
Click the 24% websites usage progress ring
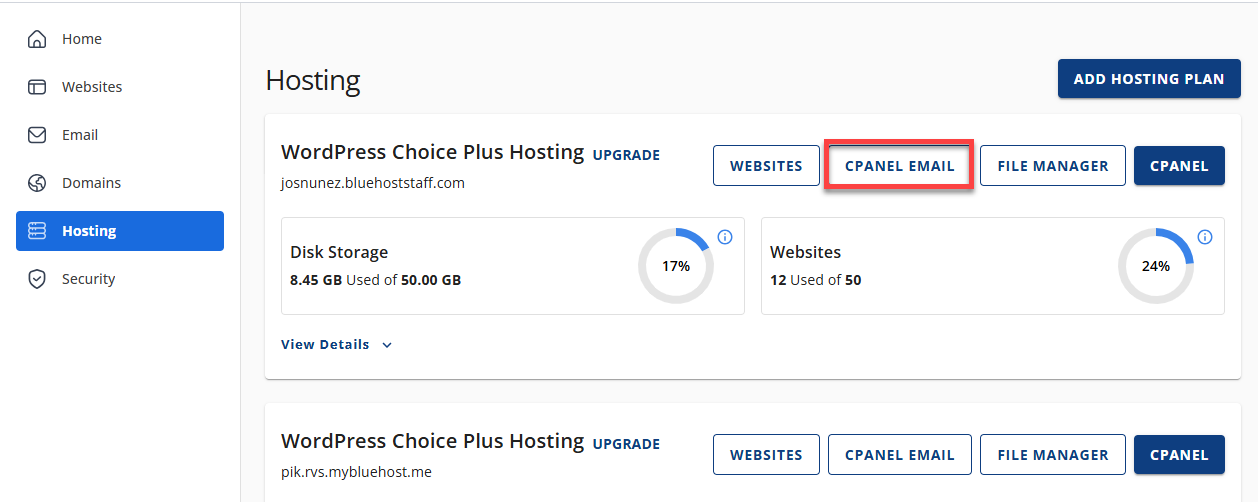[x=1155, y=266]
